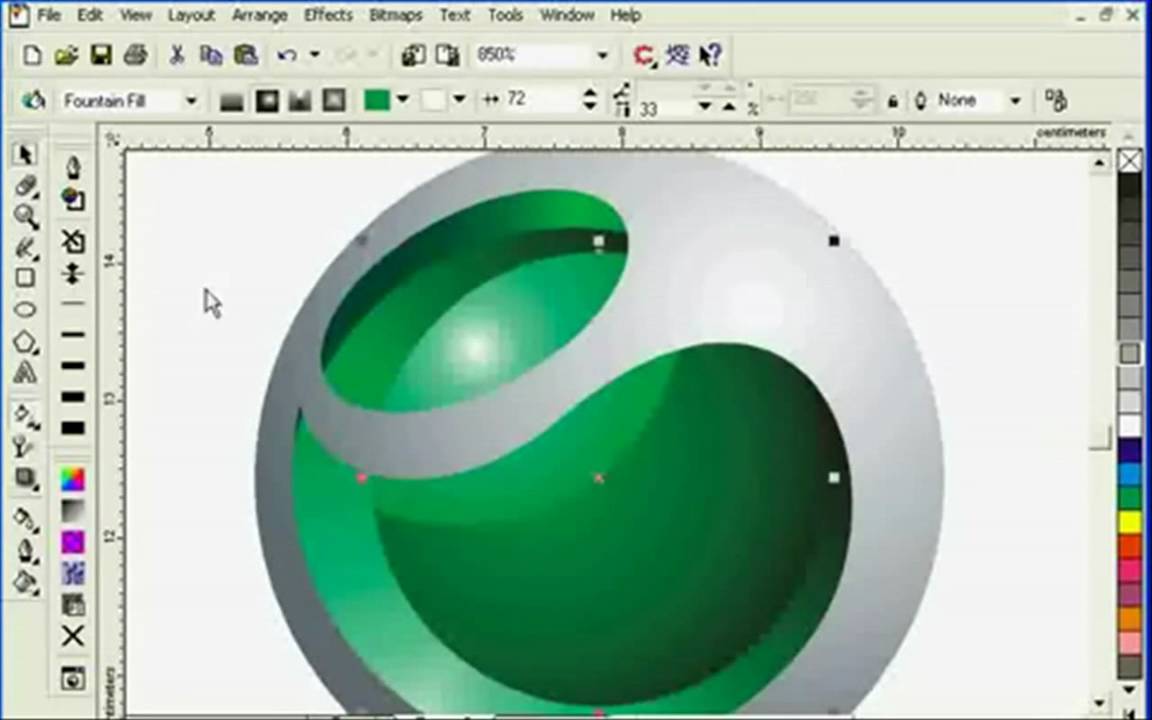Screen dimensions: 1152x720
Task: Click the midpoint value field showing 72
Action: pos(540,99)
